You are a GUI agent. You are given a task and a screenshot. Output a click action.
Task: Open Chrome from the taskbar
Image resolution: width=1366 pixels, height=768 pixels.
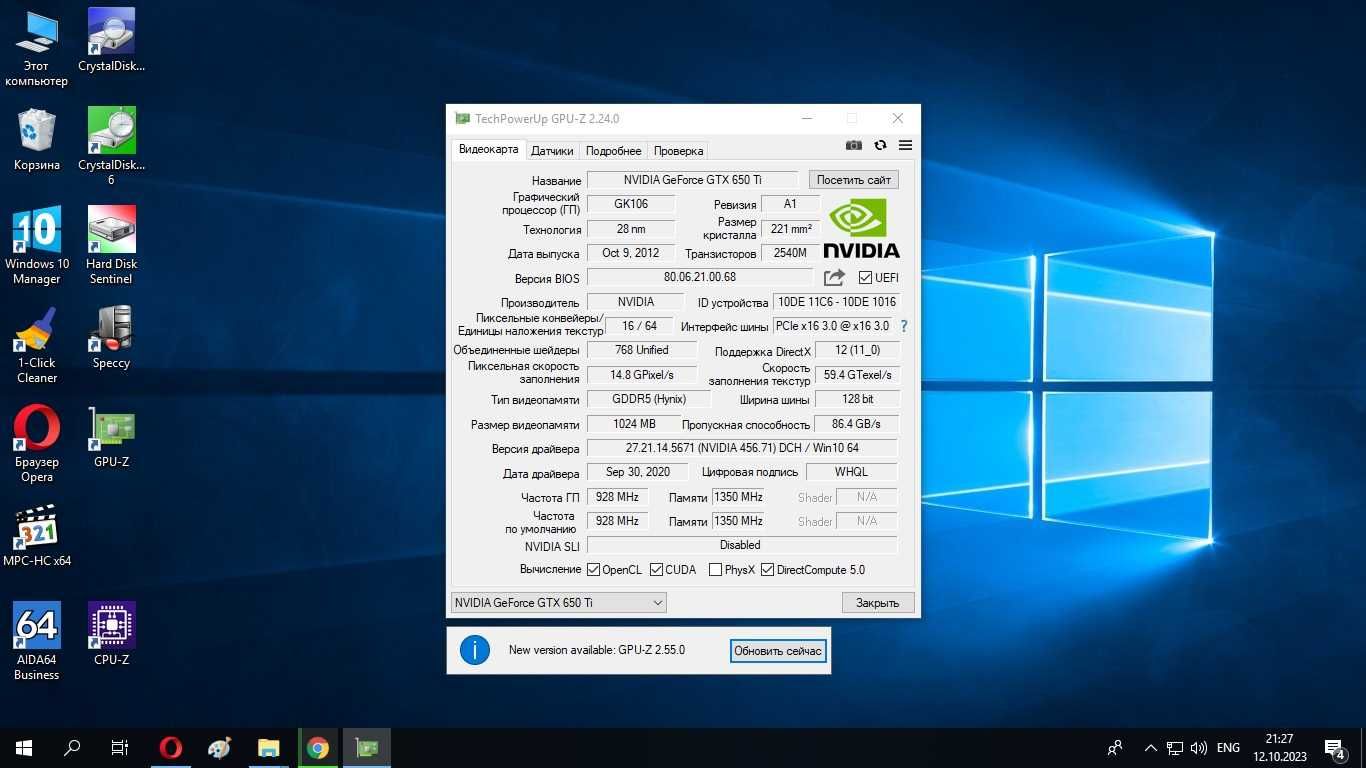click(x=318, y=747)
